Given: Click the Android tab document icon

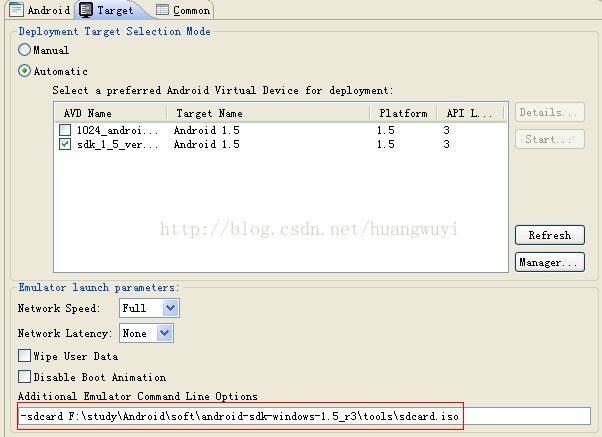Looking at the screenshot, I should click(x=16, y=9).
